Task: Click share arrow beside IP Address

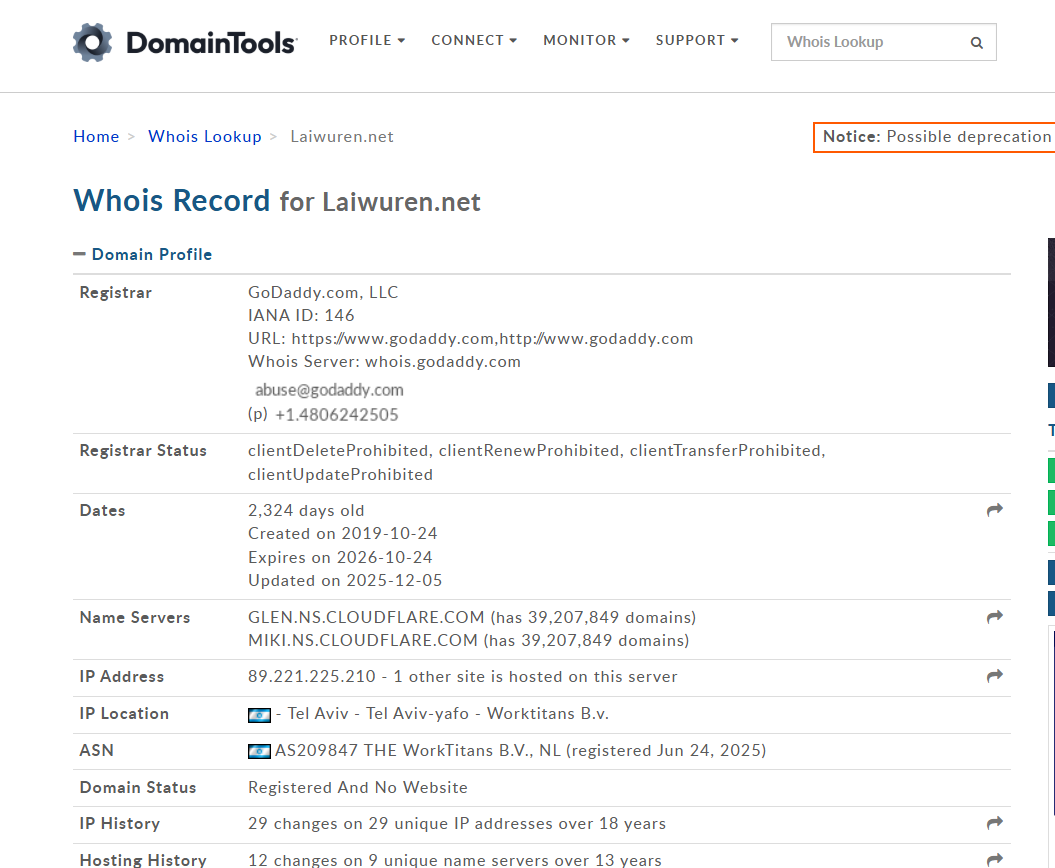Action: coord(994,676)
